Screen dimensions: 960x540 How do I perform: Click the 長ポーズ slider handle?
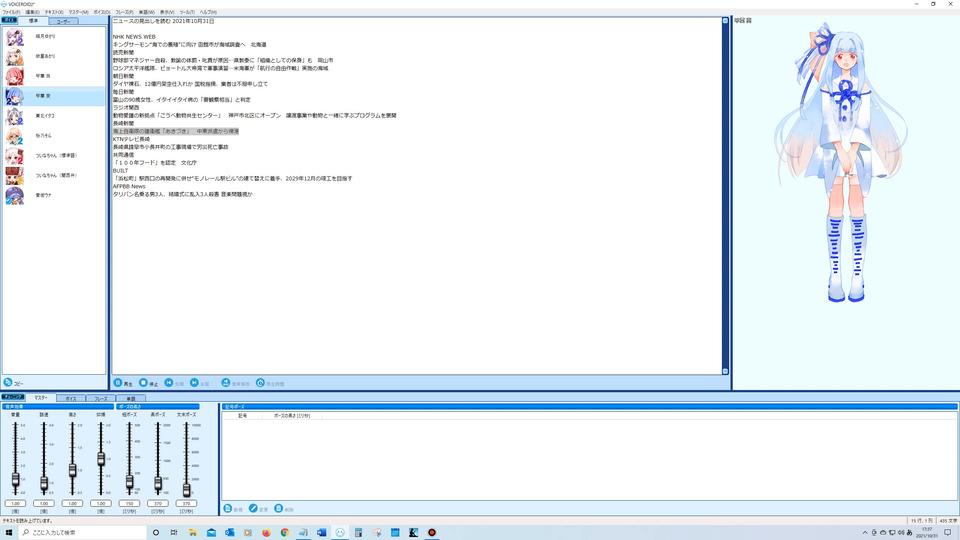(x=158, y=484)
